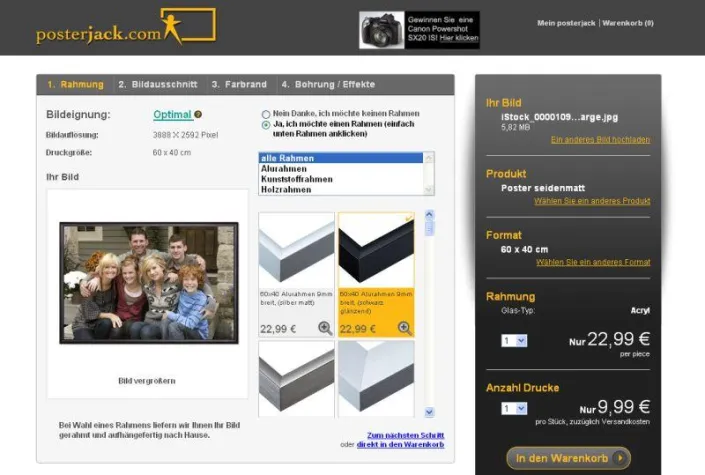Select the wide light silver frame thumbnail
The image size is (705, 475).
pyautogui.click(x=376, y=379)
